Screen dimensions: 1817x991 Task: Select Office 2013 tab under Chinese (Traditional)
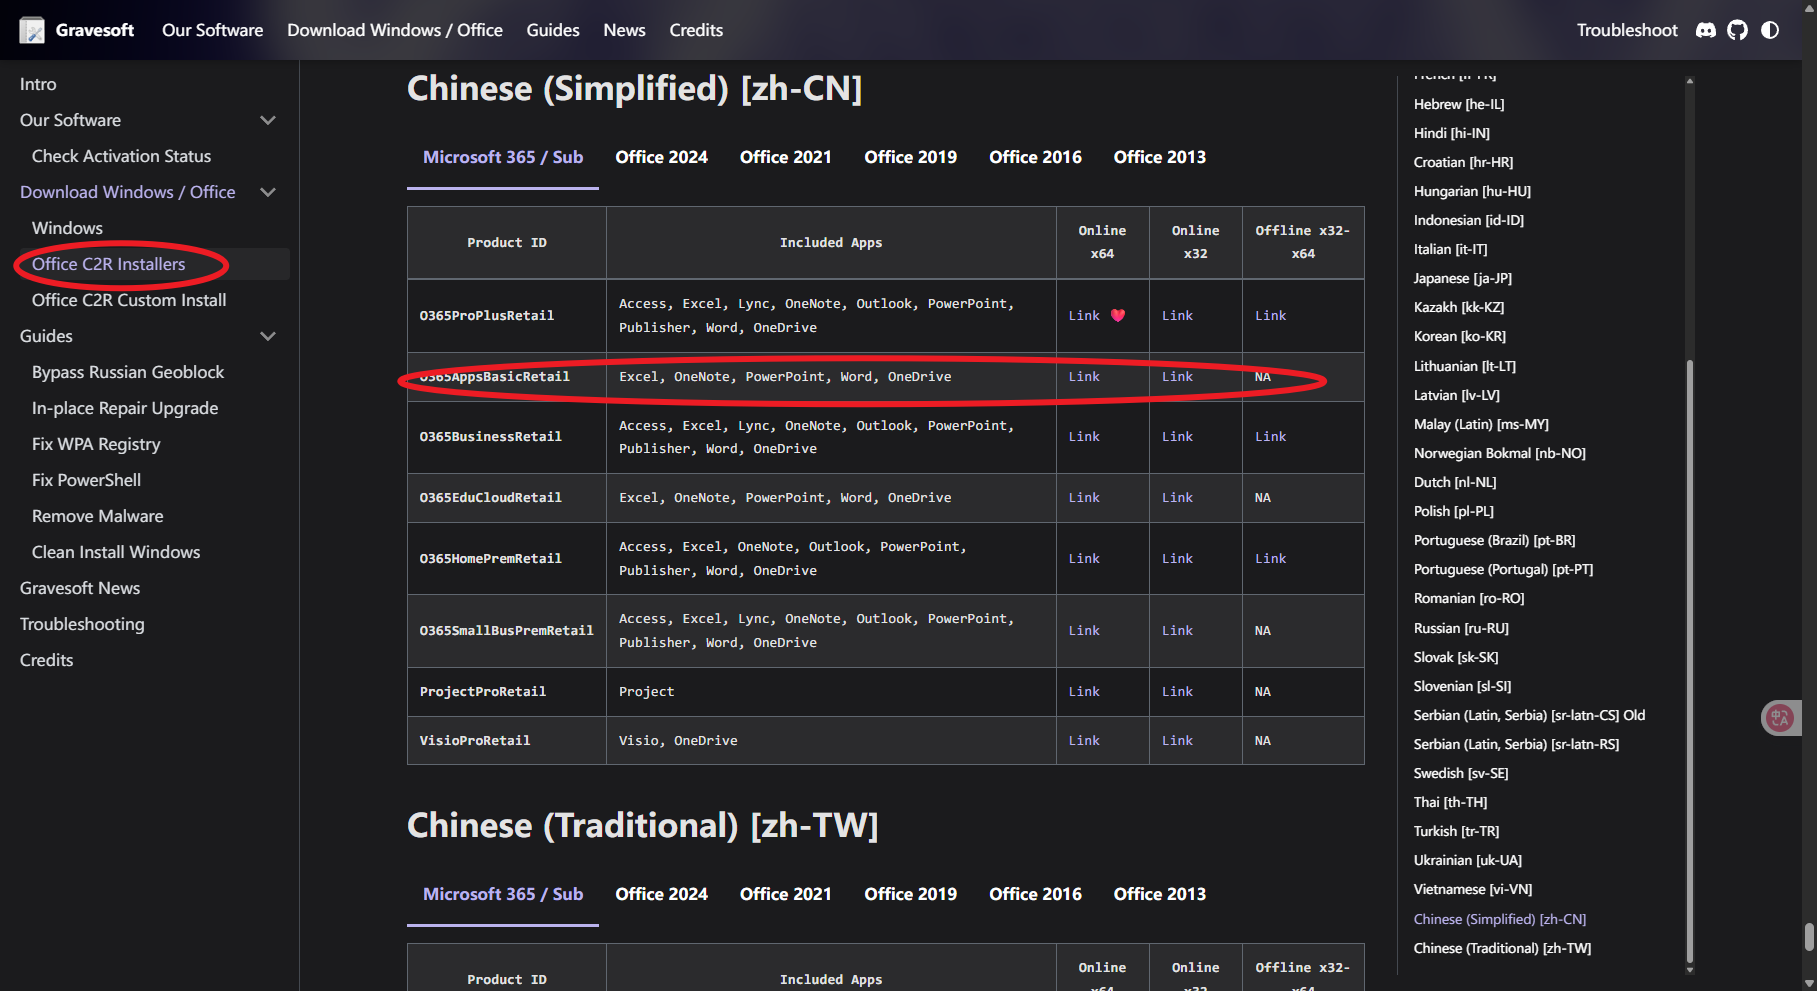click(x=1160, y=894)
